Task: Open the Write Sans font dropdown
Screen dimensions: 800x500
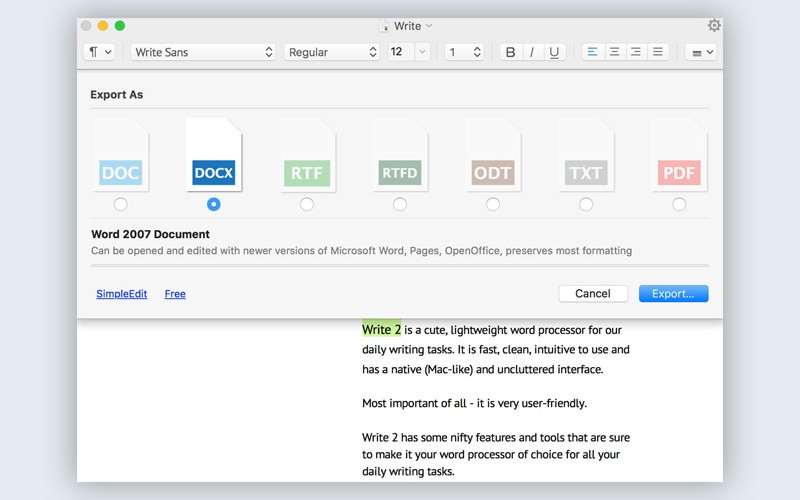Action: pyautogui.click(x=203, y=52)
